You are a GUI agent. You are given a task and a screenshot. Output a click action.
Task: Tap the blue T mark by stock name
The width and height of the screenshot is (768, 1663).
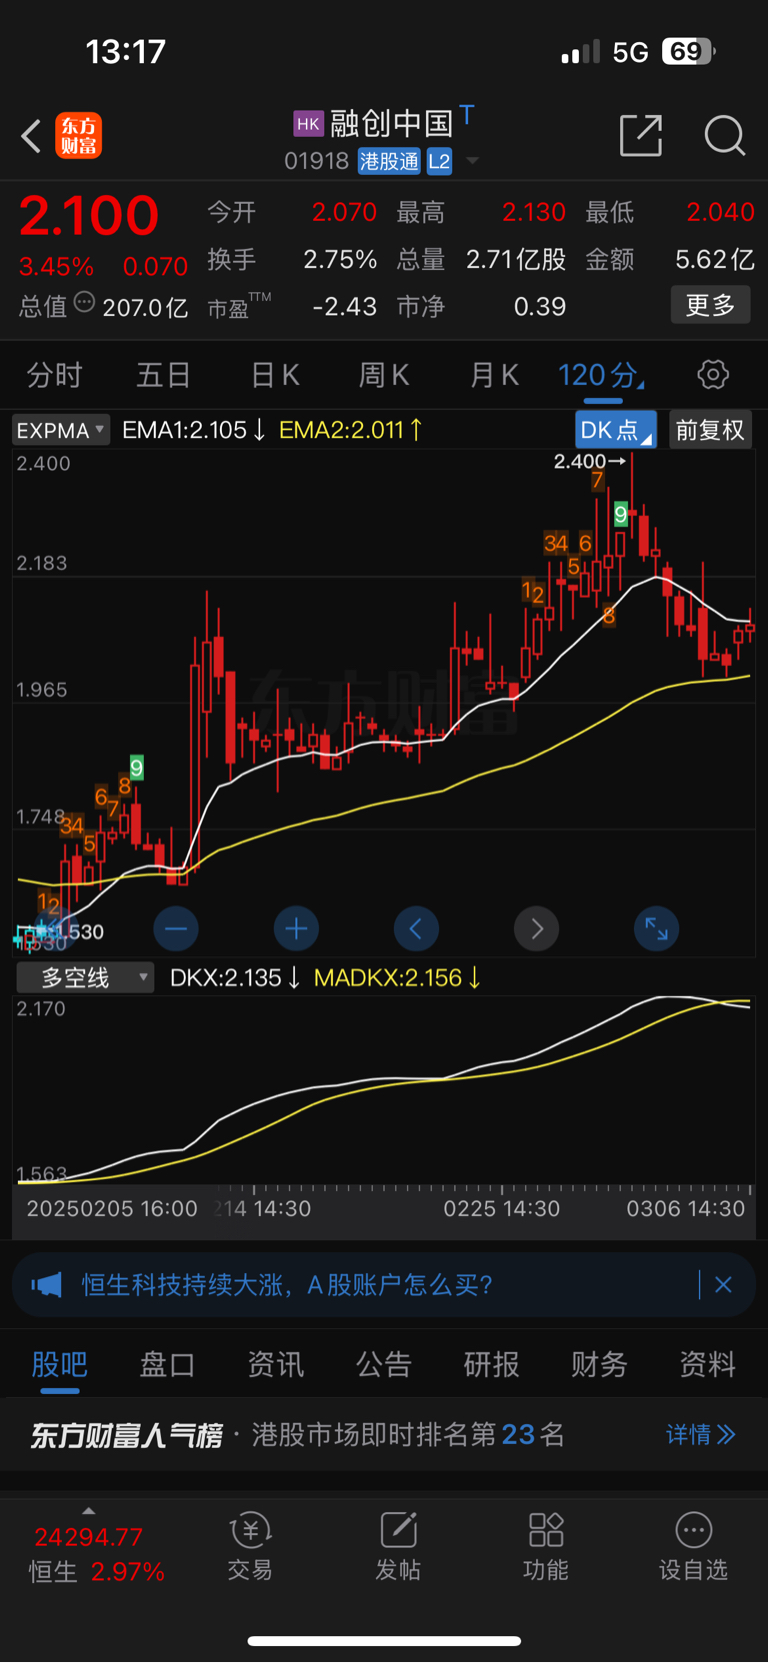pos(467,115)
